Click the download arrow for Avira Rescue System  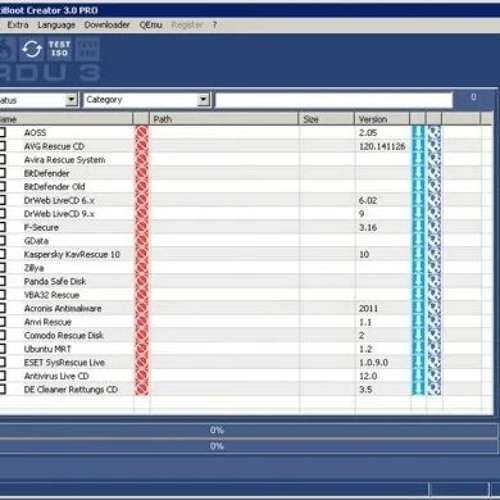[418, 160]
